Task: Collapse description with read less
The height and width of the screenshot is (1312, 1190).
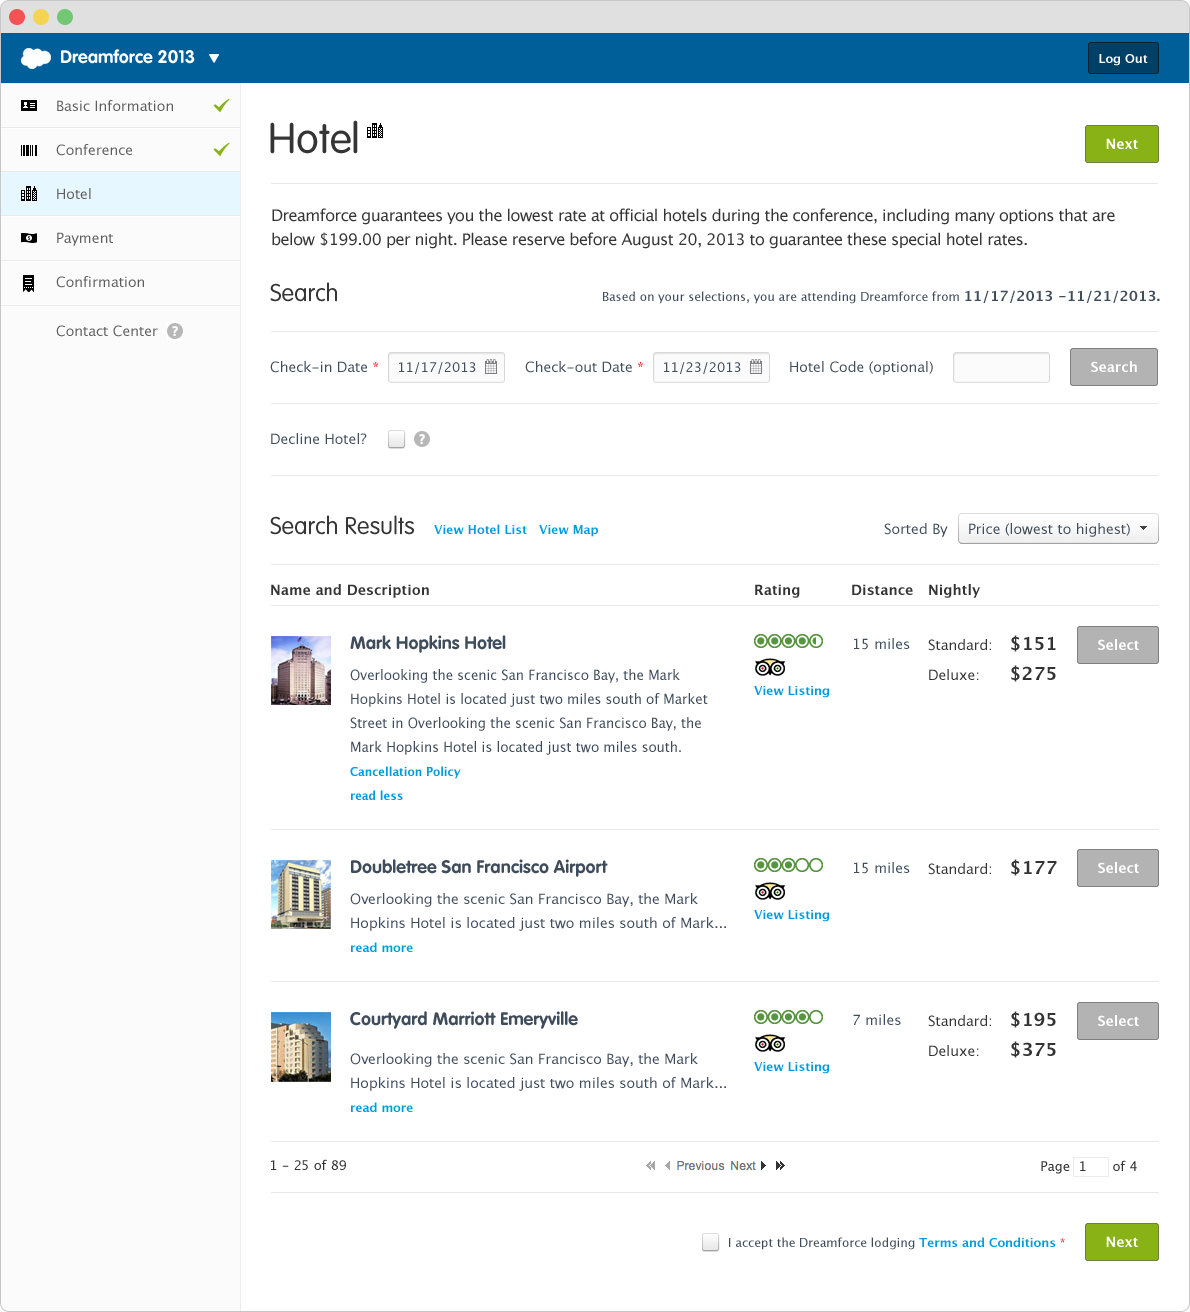Action: click(376, 796)
